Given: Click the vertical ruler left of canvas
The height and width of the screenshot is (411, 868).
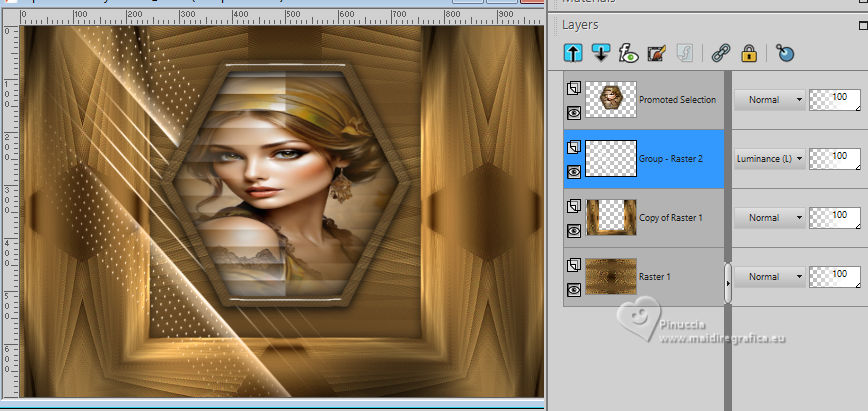Looking at the screenshot, I should pos(11,210).
